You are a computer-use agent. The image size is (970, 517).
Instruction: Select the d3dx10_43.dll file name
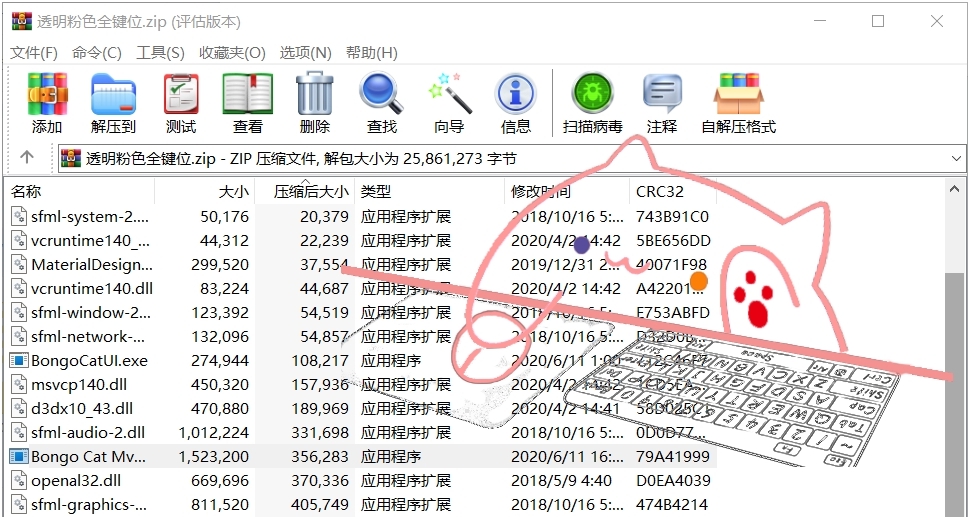[82, 409]
